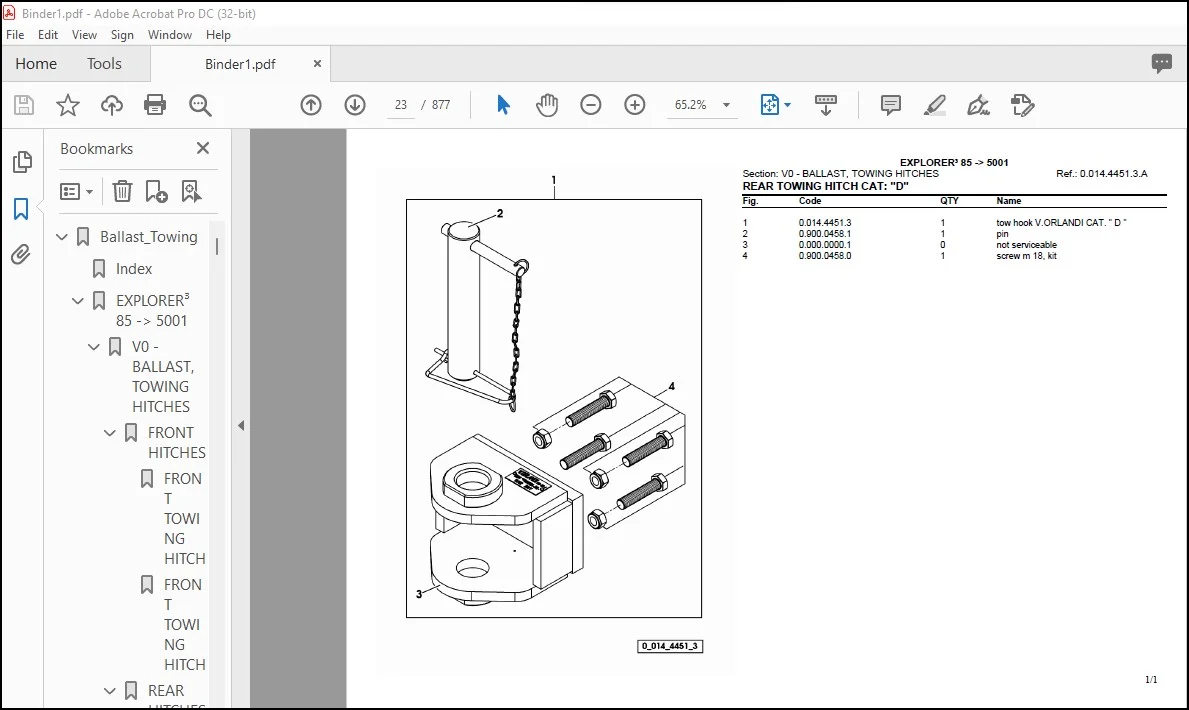
Task: Open the sign document pen tool
Action: (978, 105)
